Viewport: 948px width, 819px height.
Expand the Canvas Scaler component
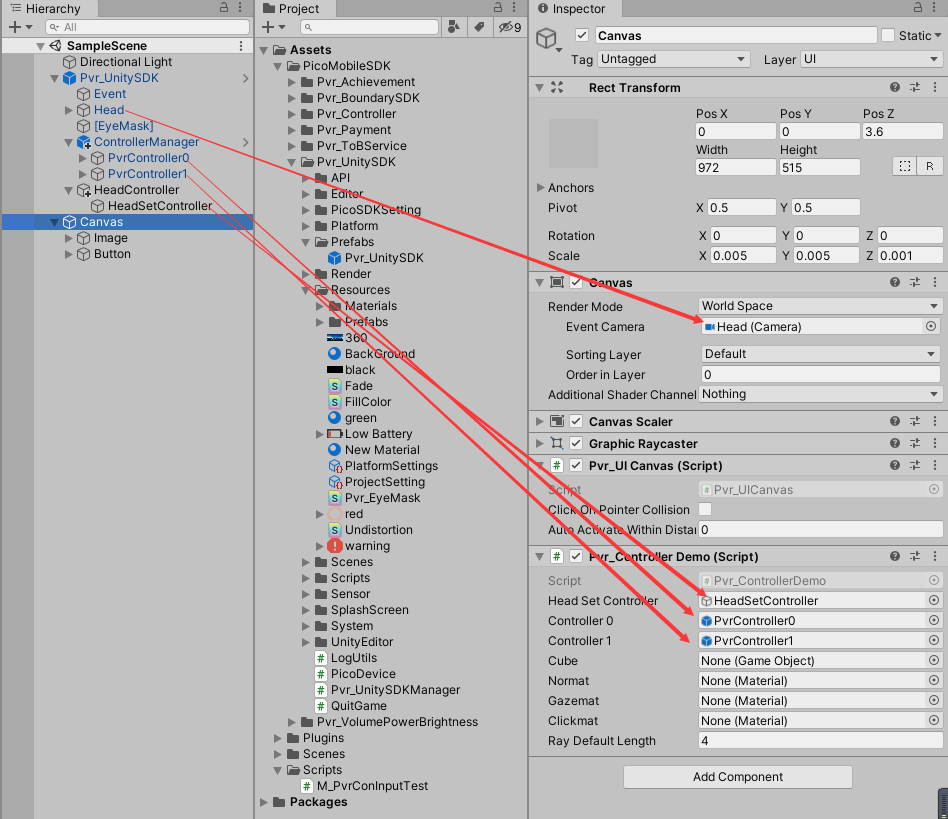point(539,421)
